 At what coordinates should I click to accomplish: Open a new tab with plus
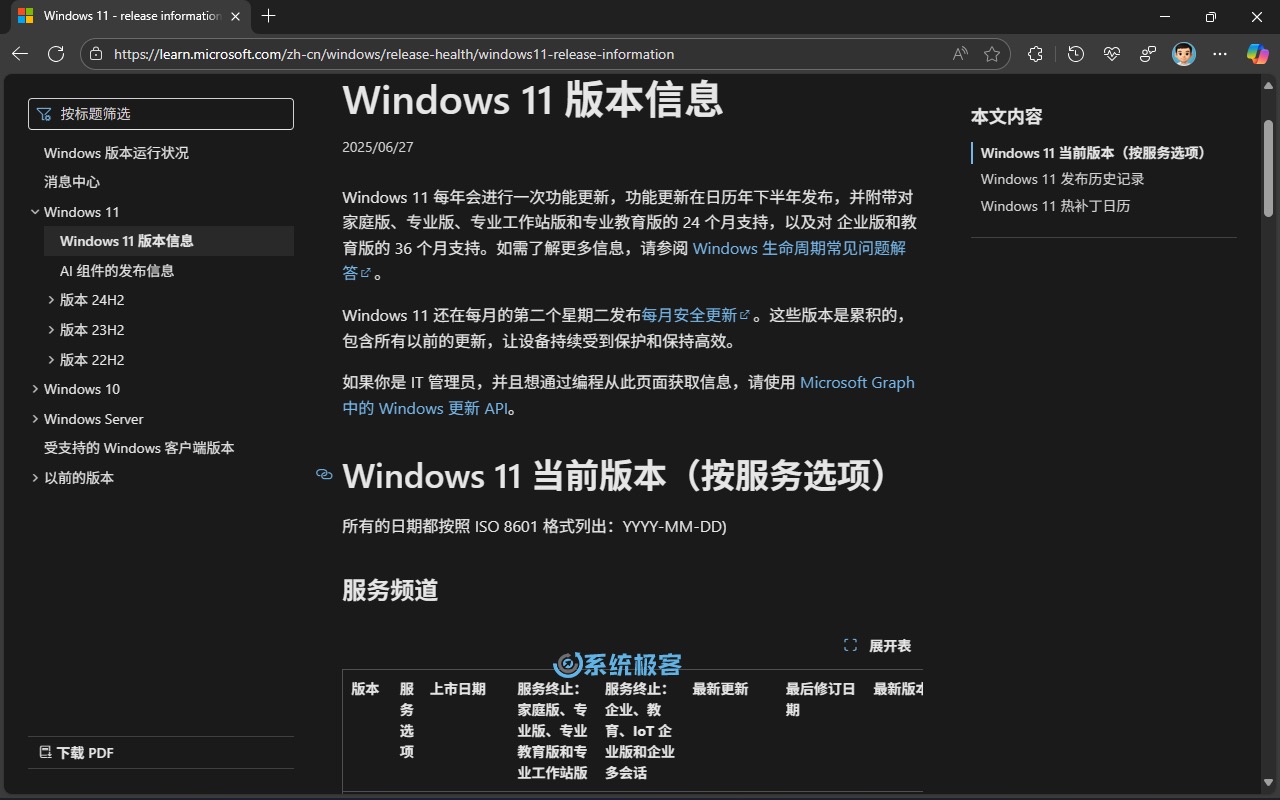click(268, 16)
